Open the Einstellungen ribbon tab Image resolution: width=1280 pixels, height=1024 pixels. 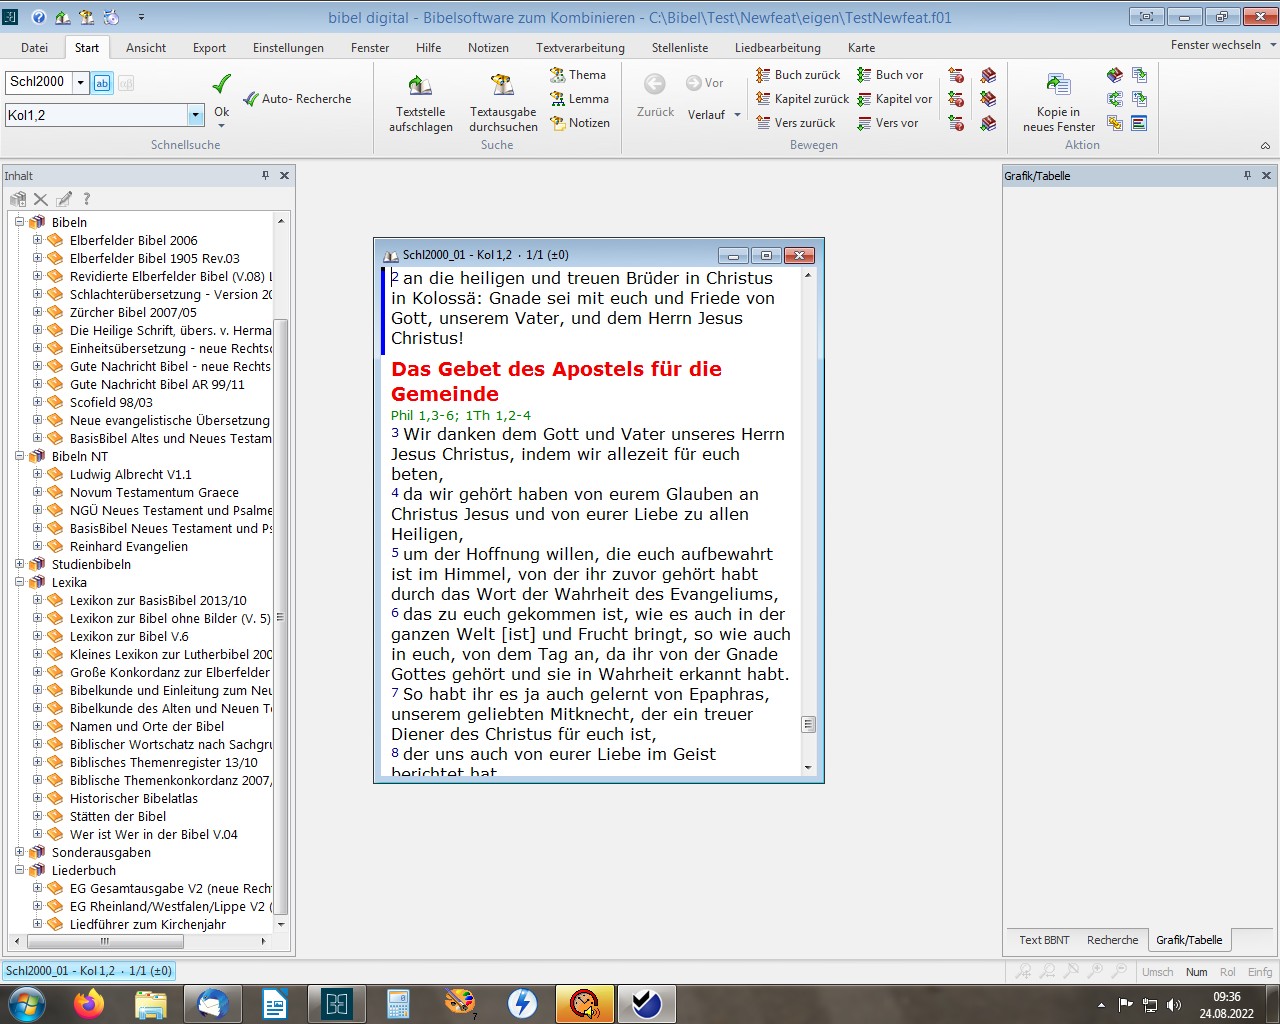288,48
